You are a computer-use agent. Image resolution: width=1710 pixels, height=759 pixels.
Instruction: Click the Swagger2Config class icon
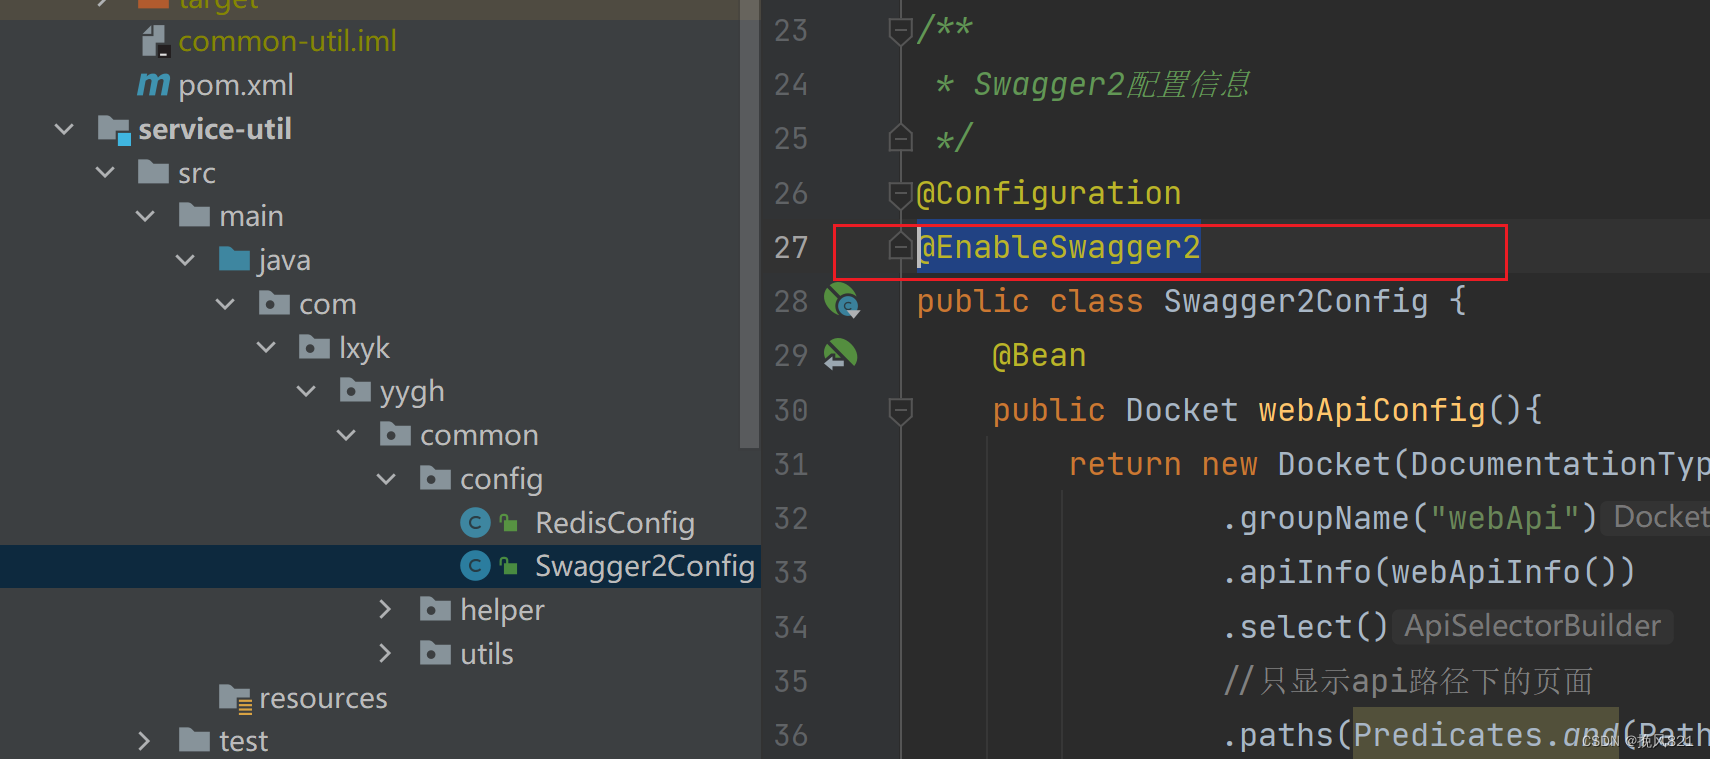(x=475, y=565)
